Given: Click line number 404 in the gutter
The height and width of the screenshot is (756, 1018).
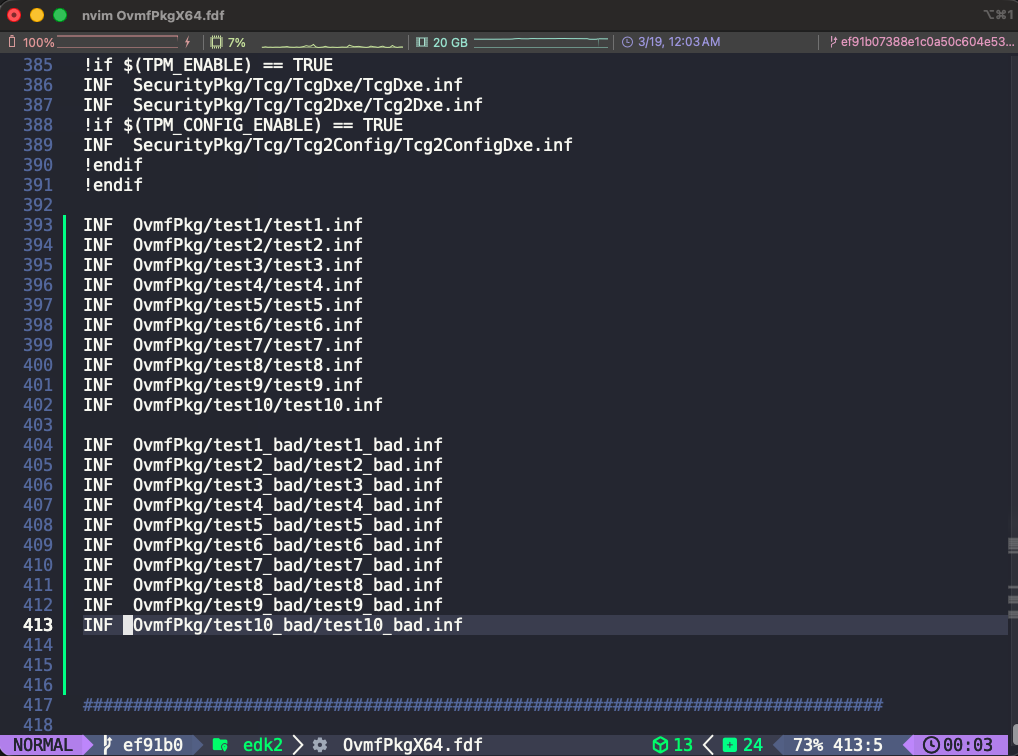Looking at the screenshot, I should point(38,445).
